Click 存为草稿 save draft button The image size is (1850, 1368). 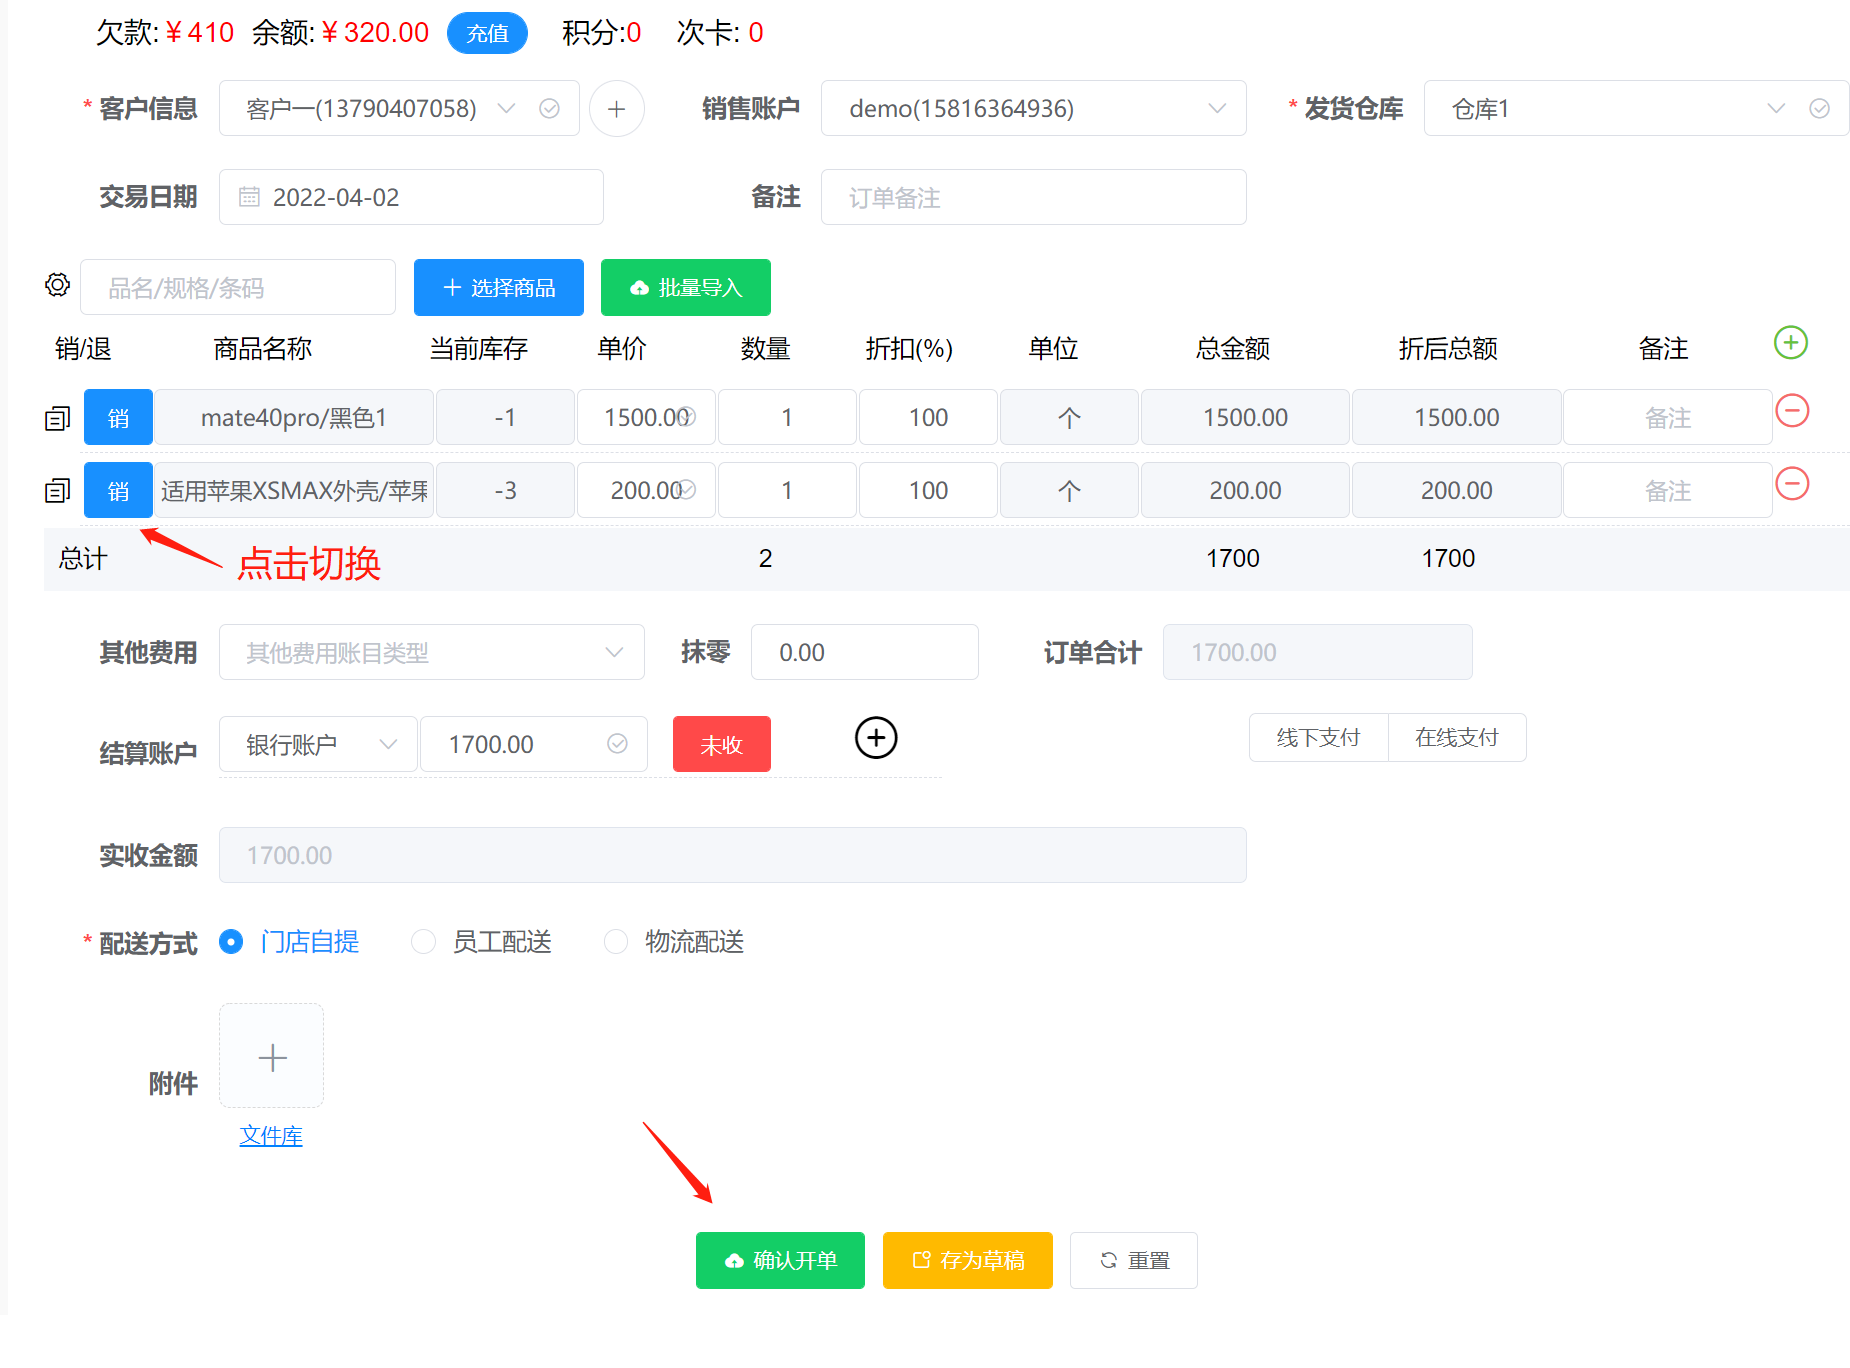click(x=968, y=1260)
